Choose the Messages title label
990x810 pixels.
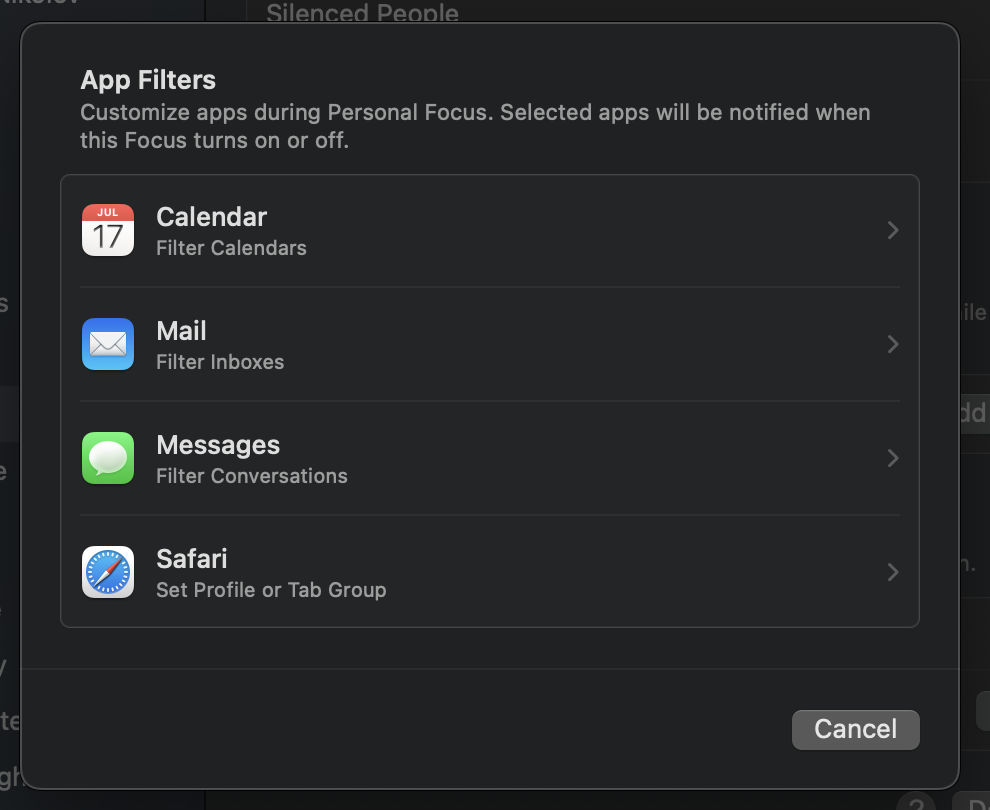[x=218, y=445]
